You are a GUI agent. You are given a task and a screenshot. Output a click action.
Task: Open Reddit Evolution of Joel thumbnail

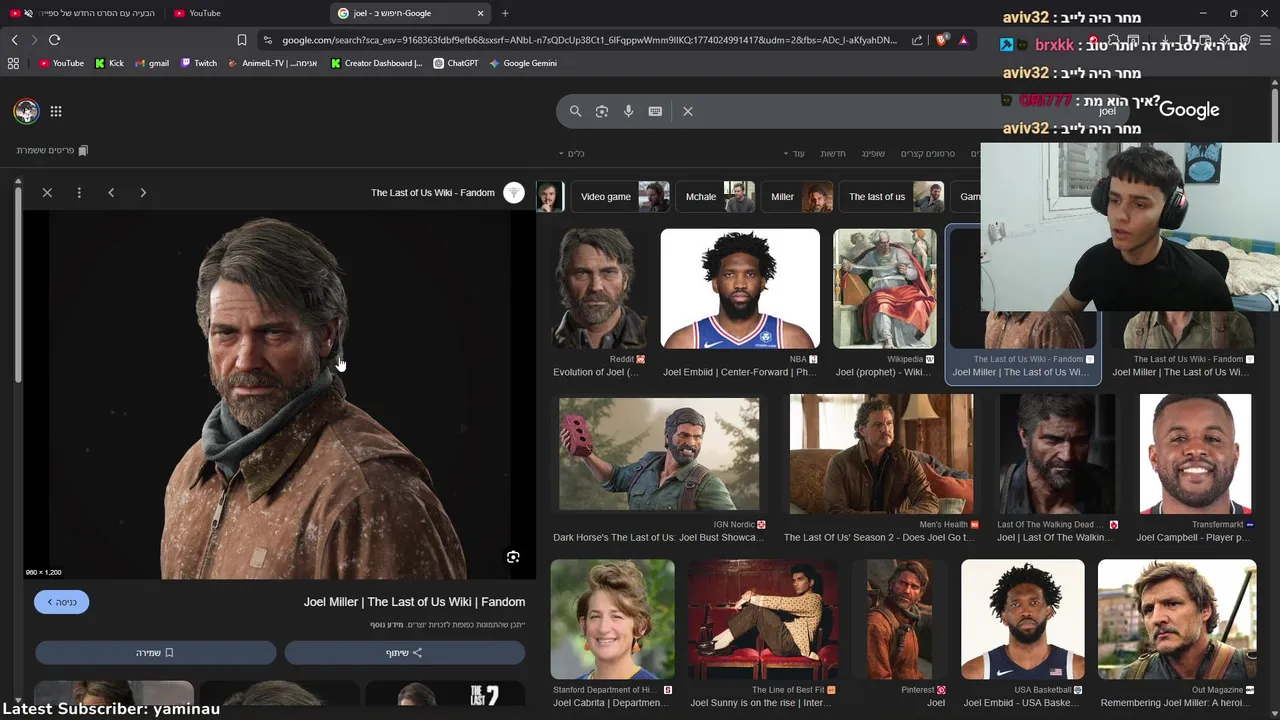pyautogui.click(x=598, y=289)
